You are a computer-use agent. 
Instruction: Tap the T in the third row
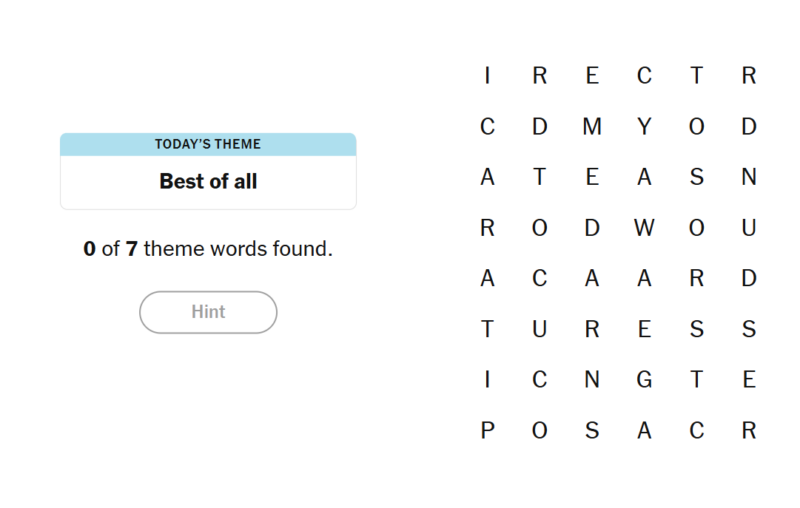[540, 178]
